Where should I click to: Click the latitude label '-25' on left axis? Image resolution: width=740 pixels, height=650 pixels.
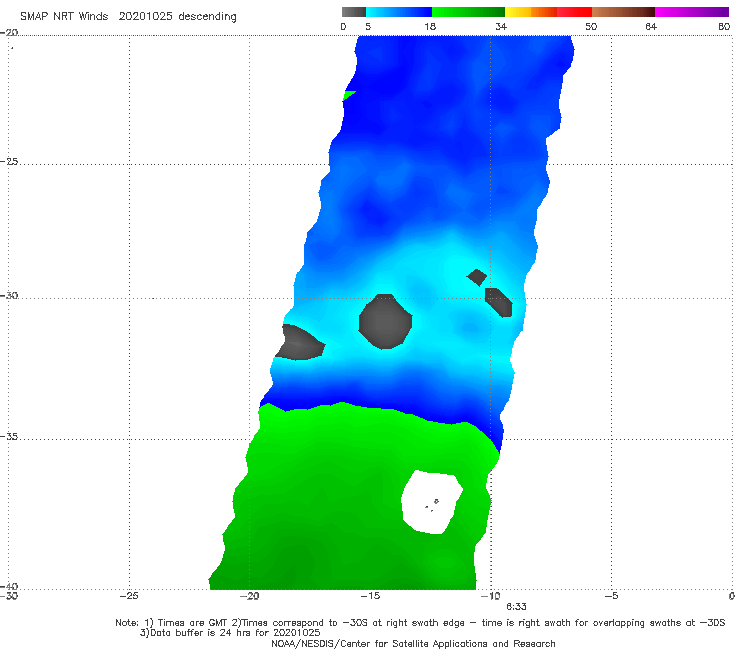pyautogui.click(x=9, y=161)
